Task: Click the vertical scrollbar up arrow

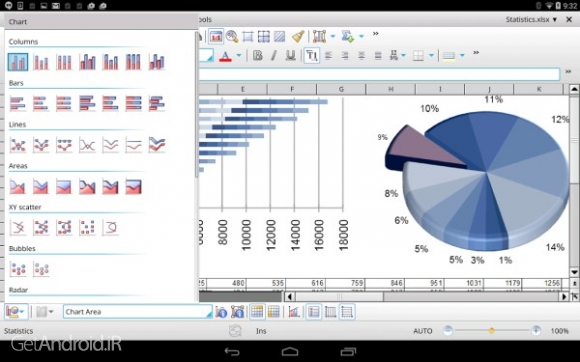Action: 574,89
